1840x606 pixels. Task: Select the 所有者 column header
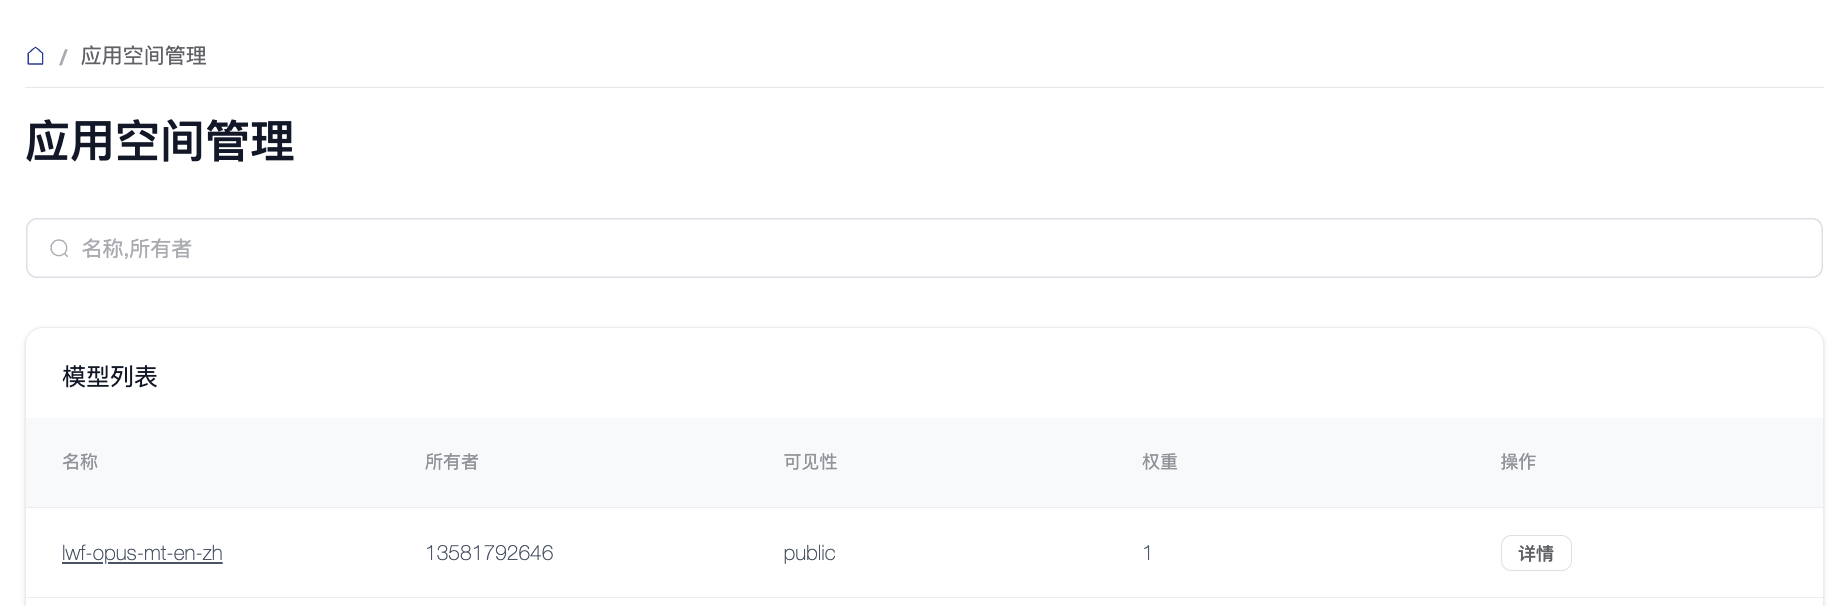click(x=452, y=462)
